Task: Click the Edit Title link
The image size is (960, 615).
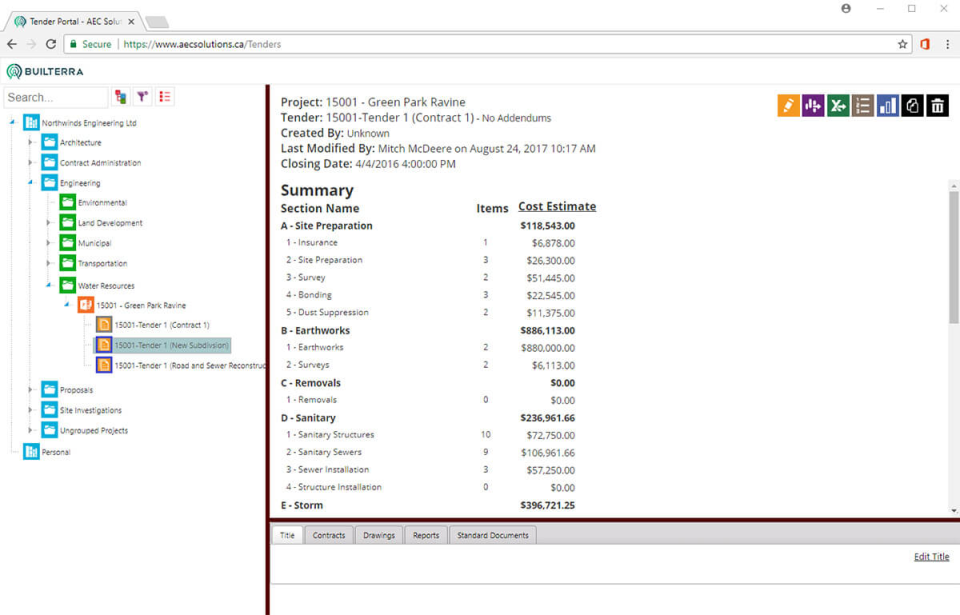Action: tap(931, 556)
